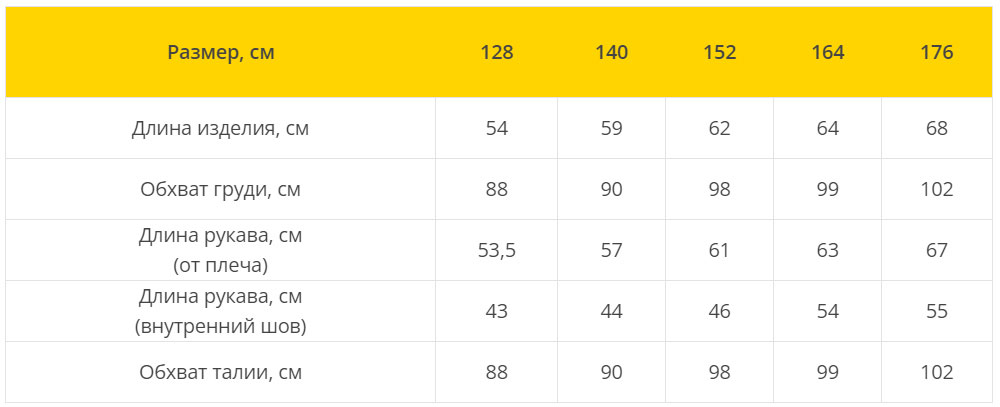Select the 128 size column header
This screenshot has height=407, width=1000.
[497, 52]
